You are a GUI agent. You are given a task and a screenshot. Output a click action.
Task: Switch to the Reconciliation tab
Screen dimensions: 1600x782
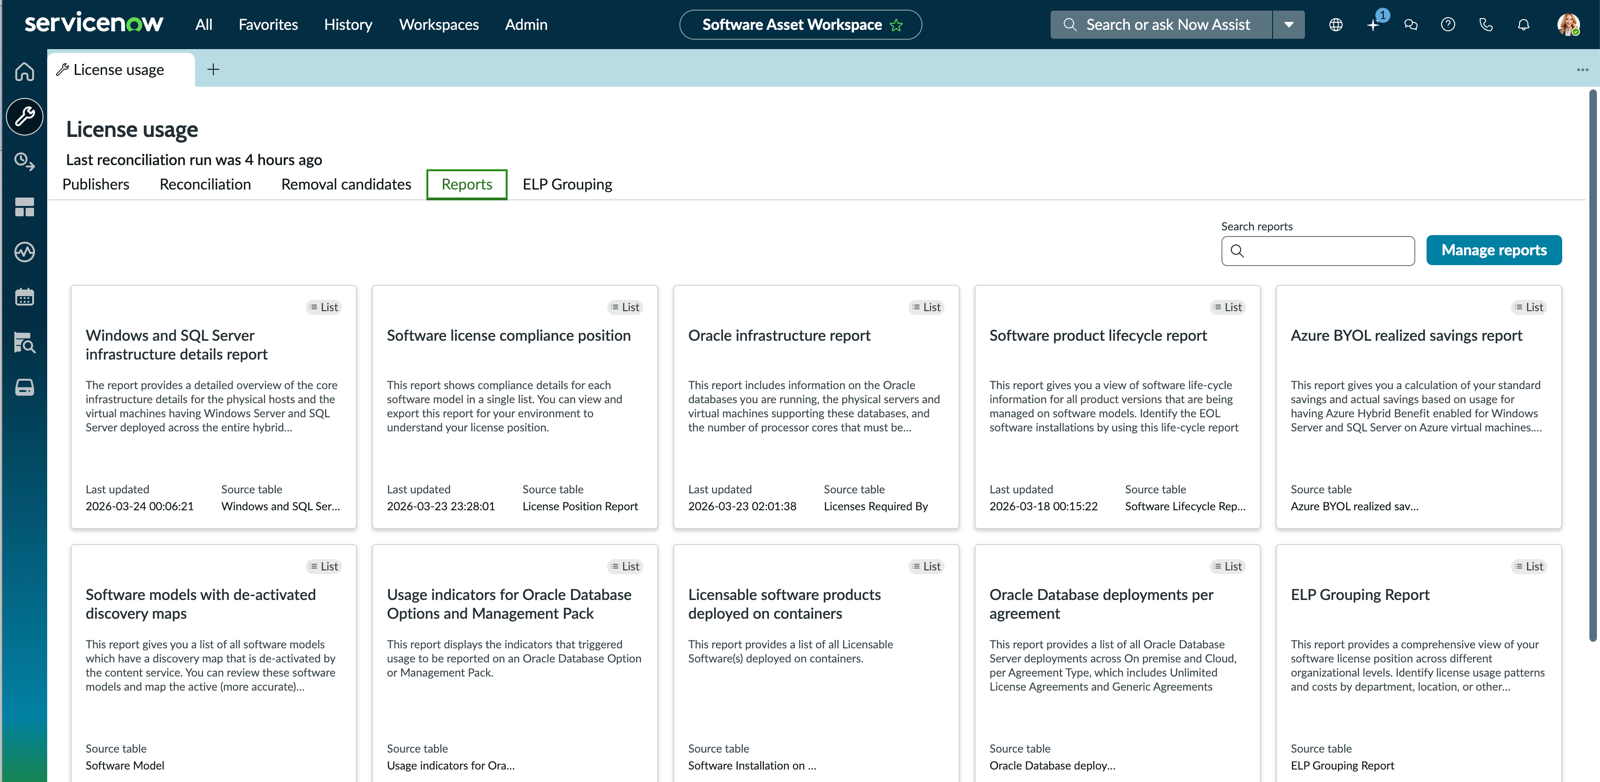point(205,184)
